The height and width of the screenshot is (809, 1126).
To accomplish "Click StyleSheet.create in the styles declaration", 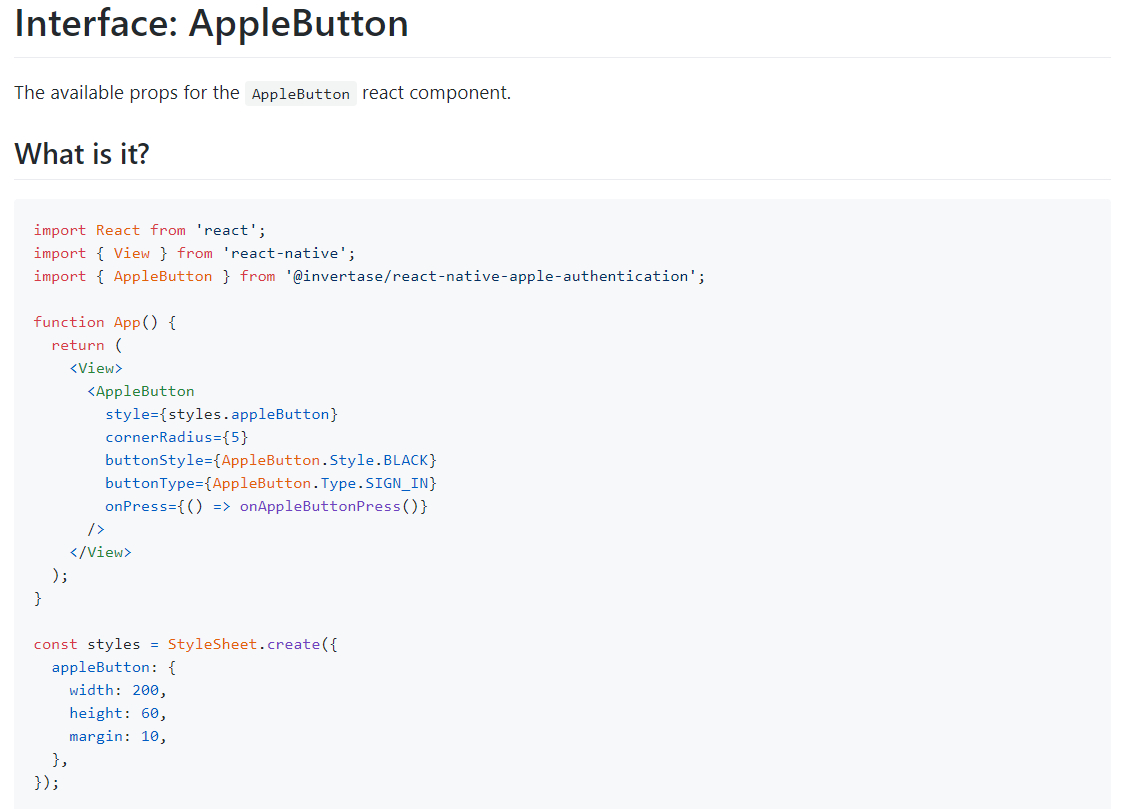I will [x=244, y=644].
